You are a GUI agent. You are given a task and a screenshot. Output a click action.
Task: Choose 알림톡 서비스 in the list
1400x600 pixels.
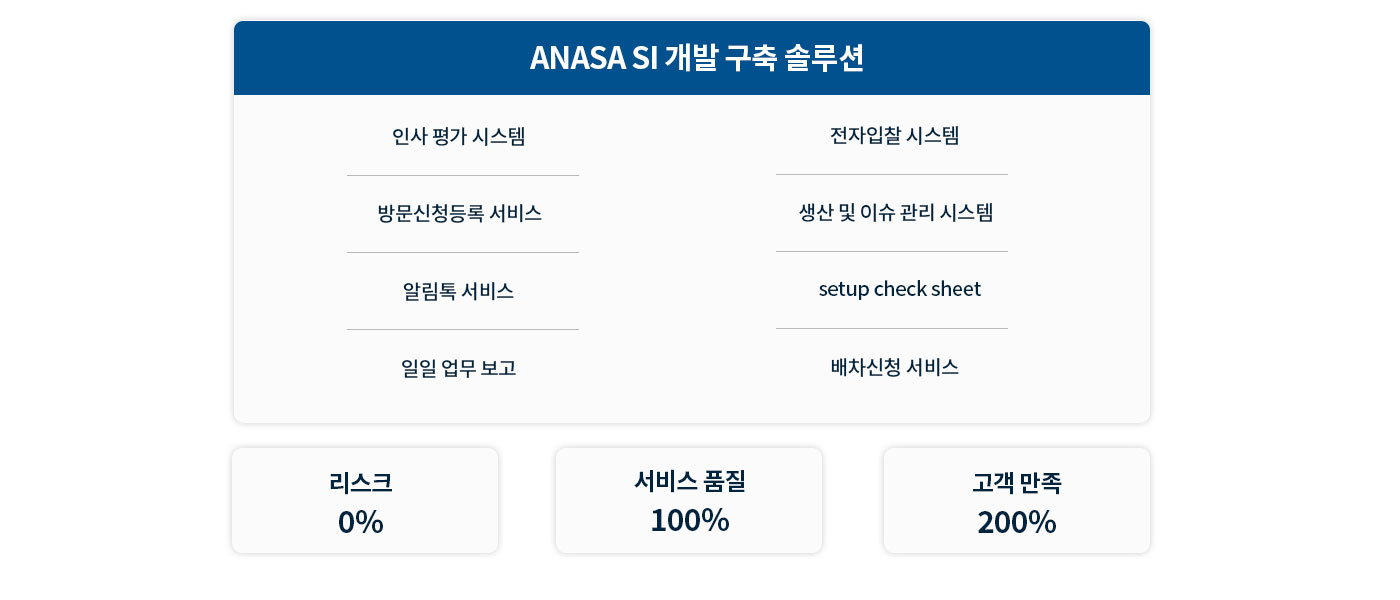459,291
